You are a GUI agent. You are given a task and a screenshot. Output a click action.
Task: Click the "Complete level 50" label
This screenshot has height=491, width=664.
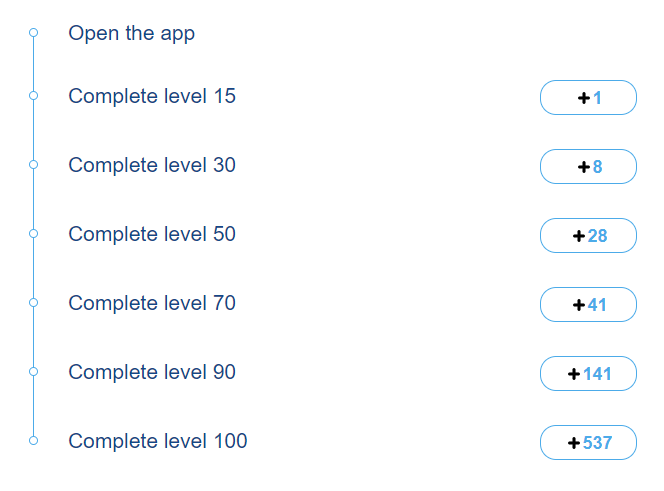click(x=152, y=234)
